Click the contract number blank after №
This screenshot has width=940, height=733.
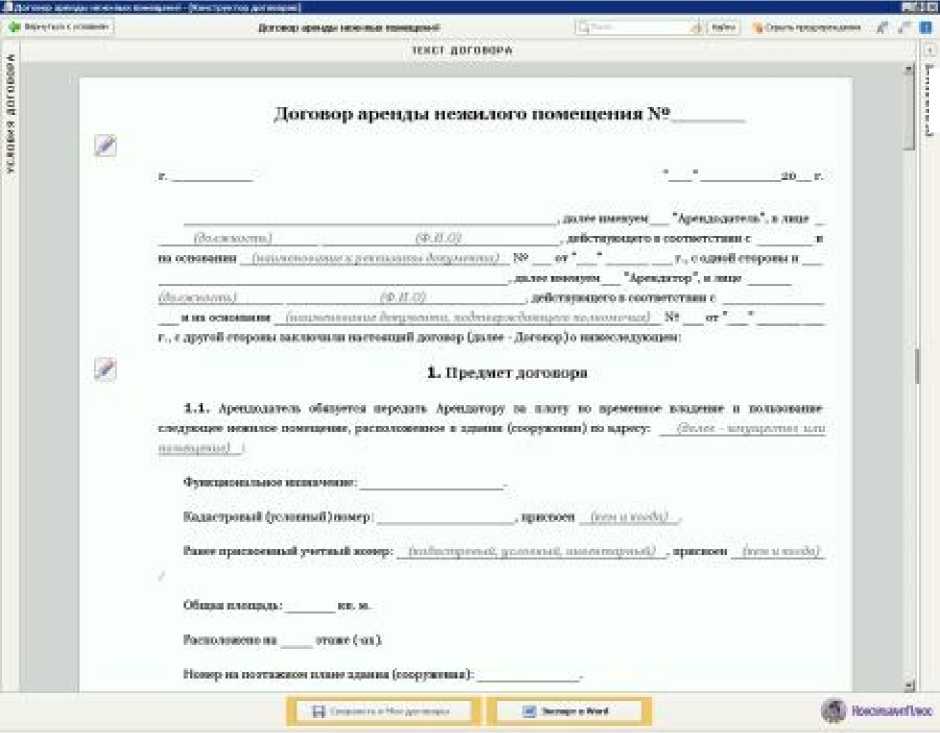click(708, 115)
